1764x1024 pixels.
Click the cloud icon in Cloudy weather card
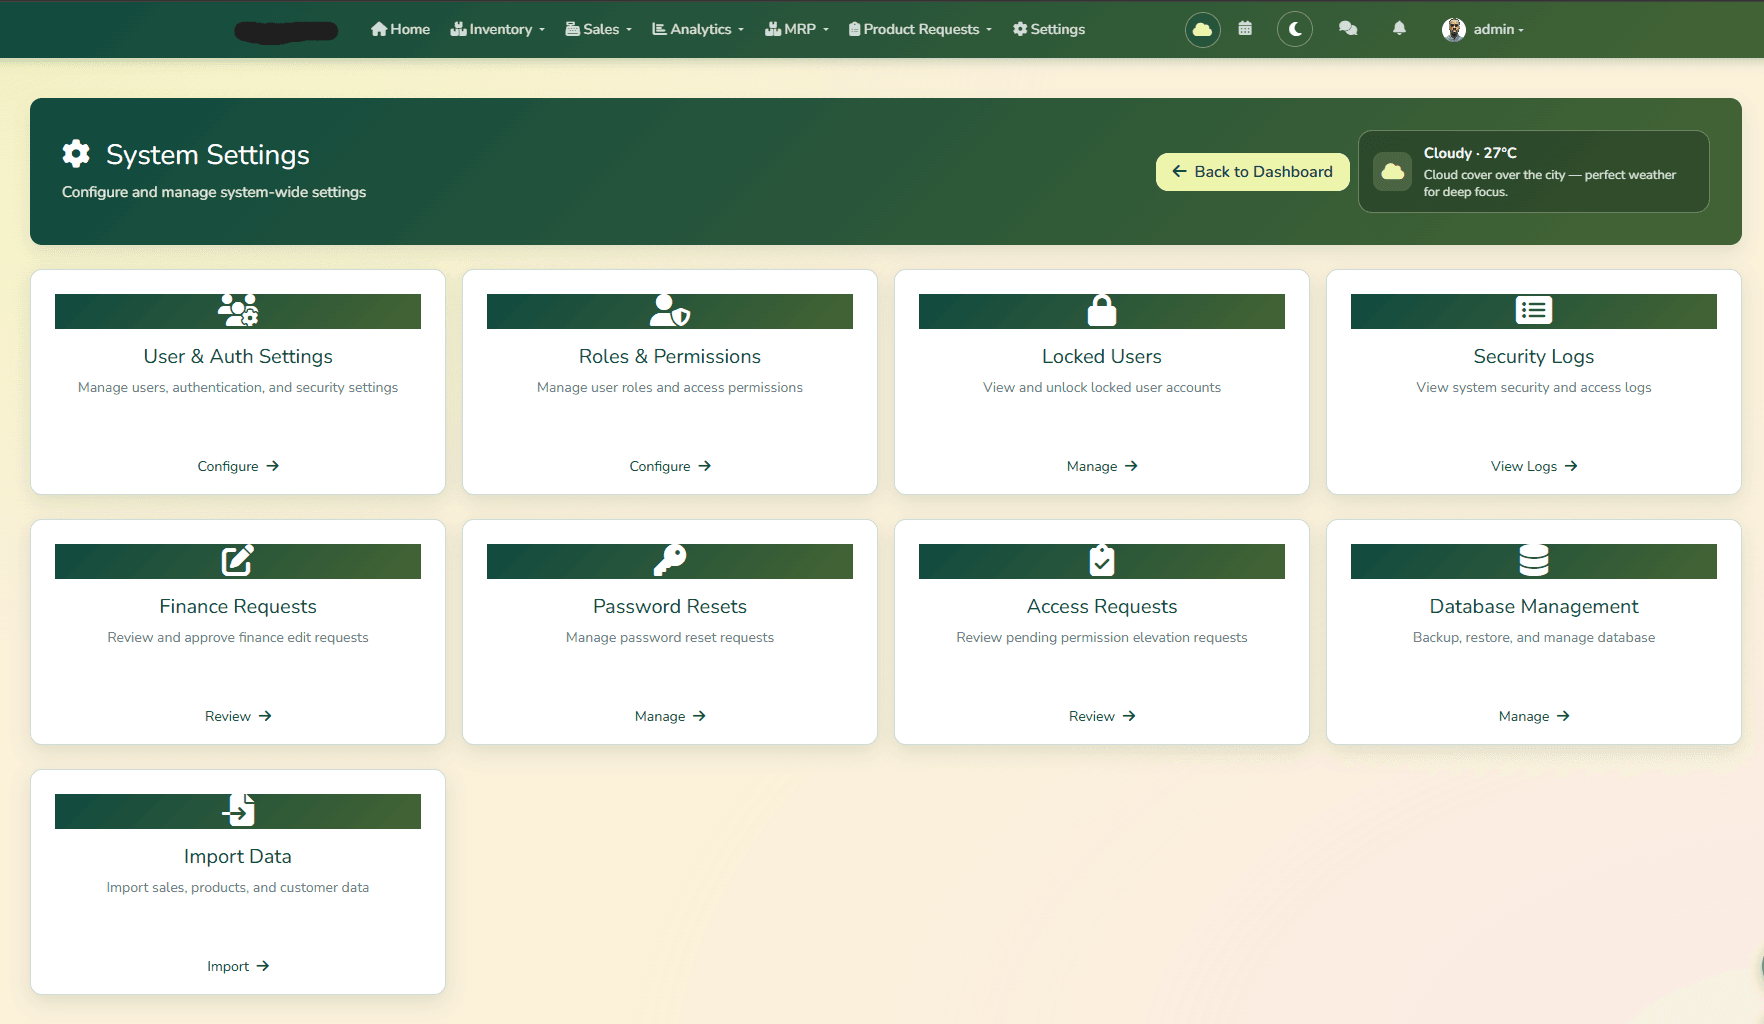tap(1393, 172)
